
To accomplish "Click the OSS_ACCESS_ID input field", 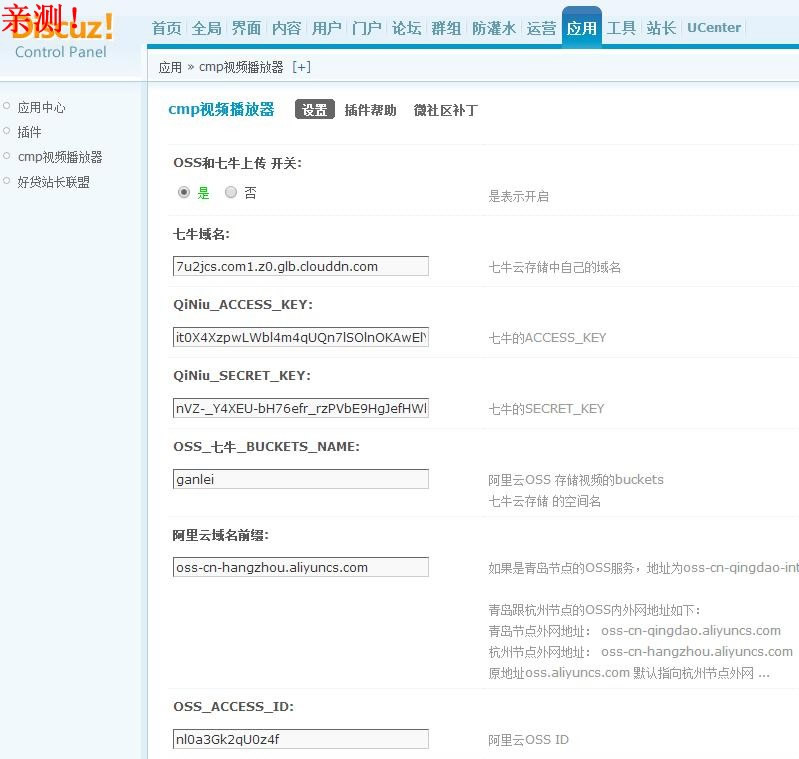I will click(301, 739).
